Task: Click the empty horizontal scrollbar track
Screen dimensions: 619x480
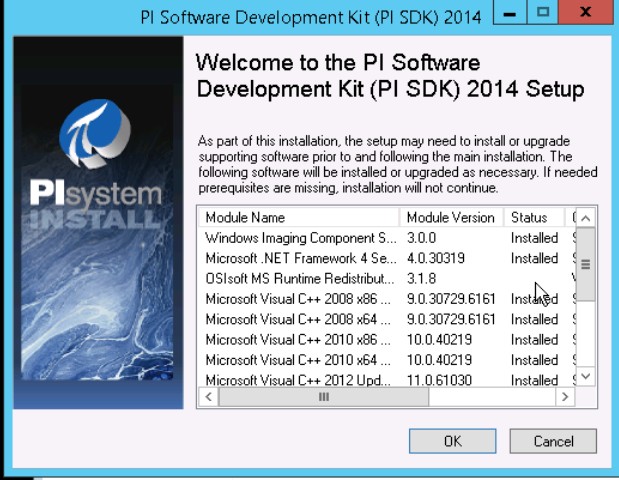Action: coord(492,397)
